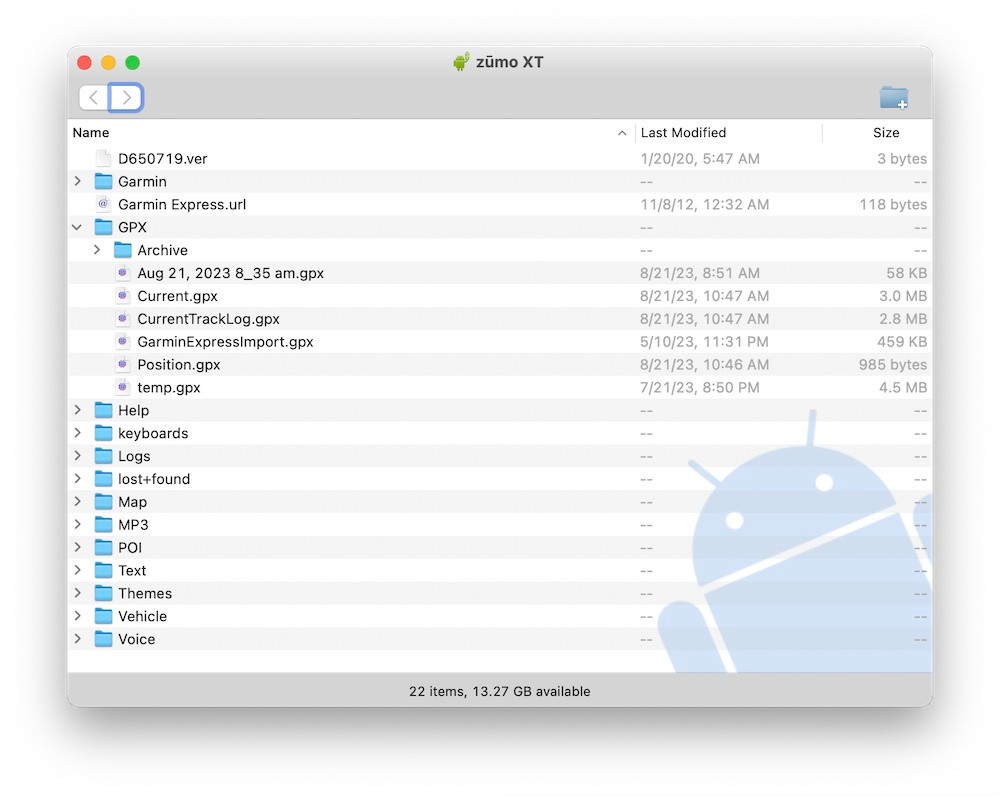Expand the Help folder
This screenshot has height=796, width=1000.
(x=78, y=410)
